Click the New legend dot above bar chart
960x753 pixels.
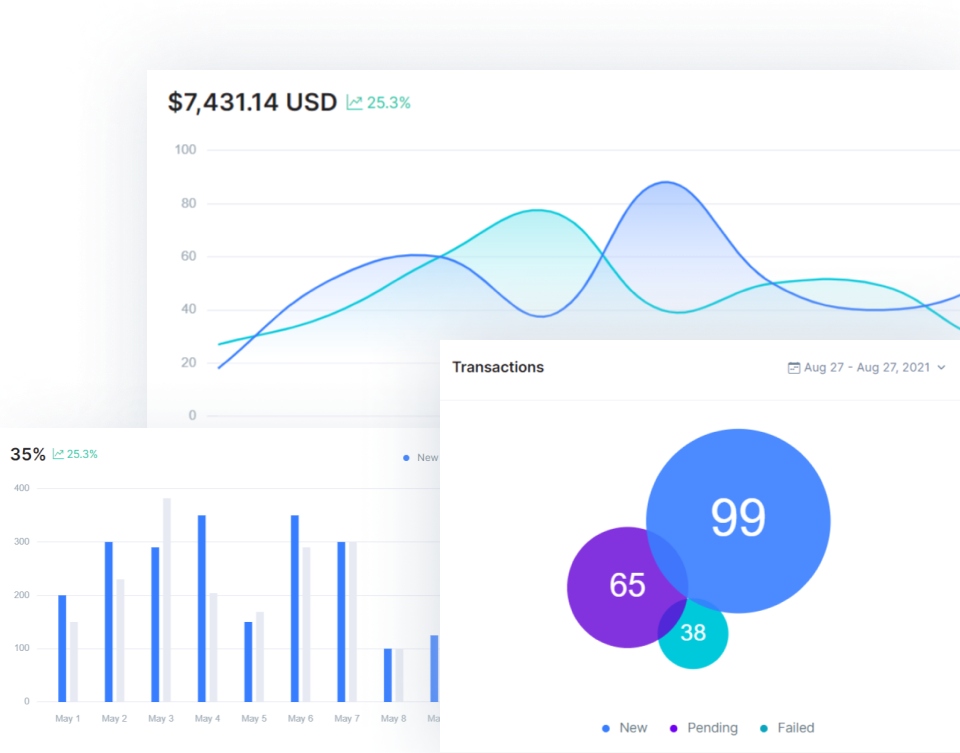pos(406,458)
